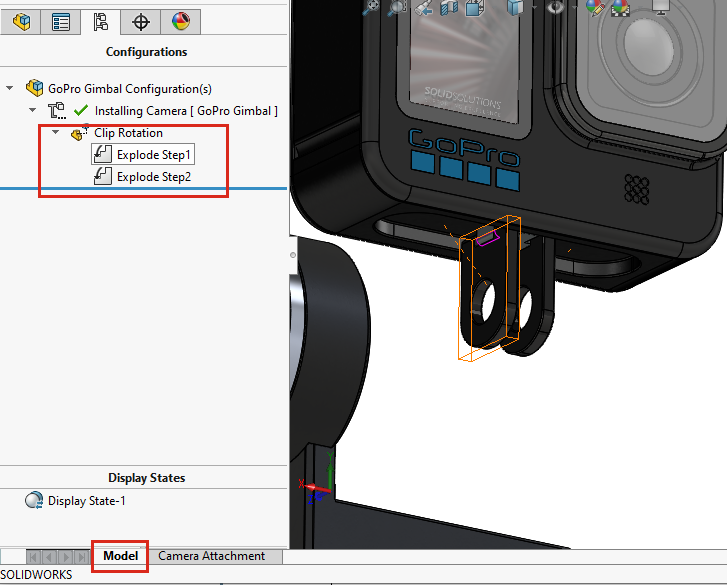Click the Display State-1 sphere icon

click(34, 501)
